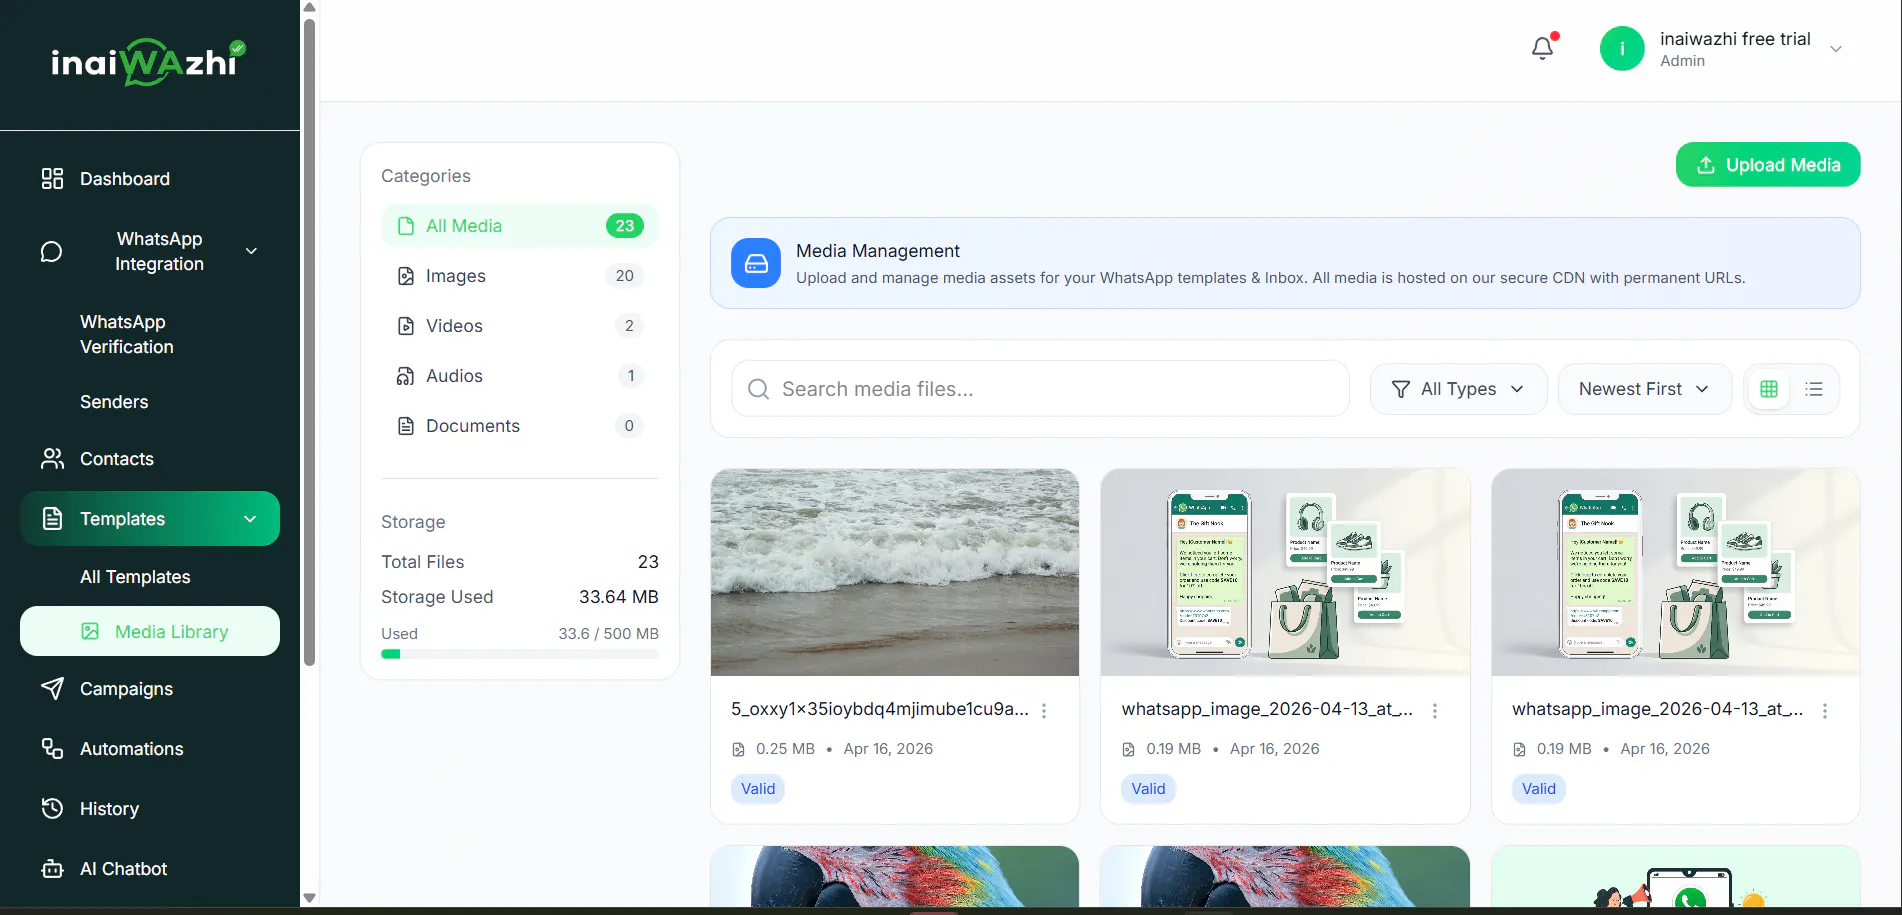Click the storage used progress bar
The image size is (1902, 915).
(x=520, y=654)
